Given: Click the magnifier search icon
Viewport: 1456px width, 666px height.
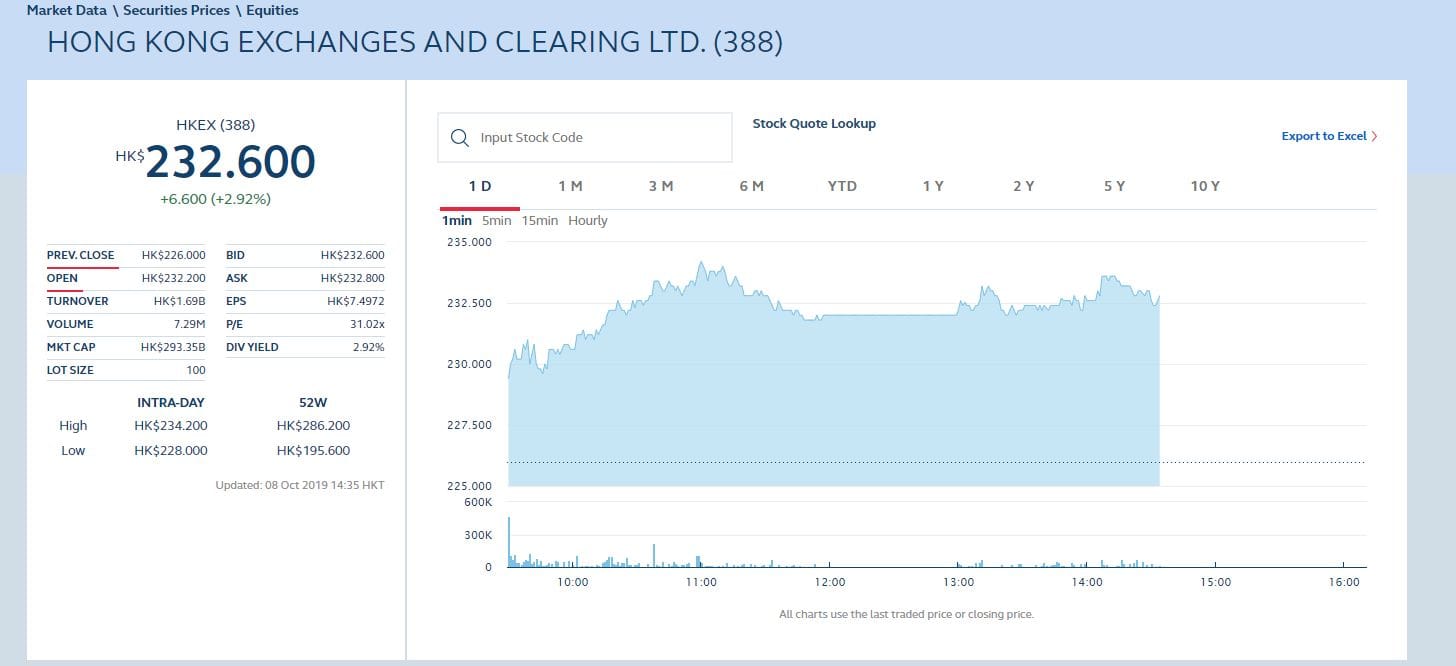Looking at the screenshot, I should coord(460,138).
